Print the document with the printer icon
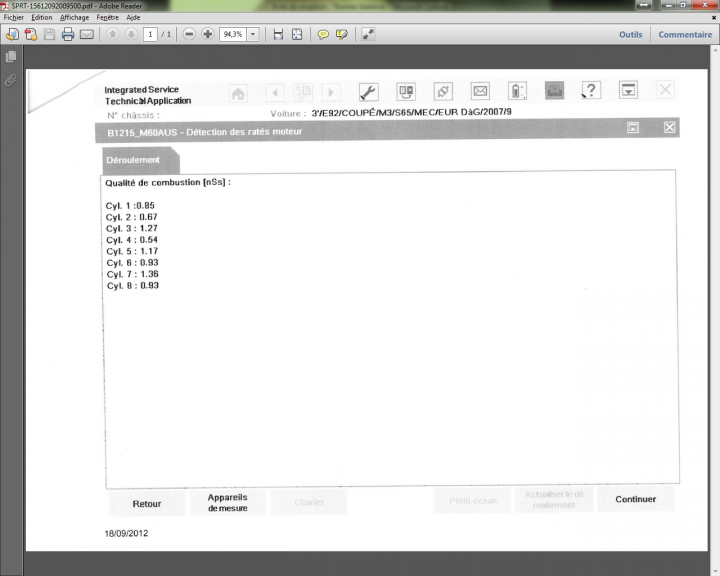 coord(68,34)
